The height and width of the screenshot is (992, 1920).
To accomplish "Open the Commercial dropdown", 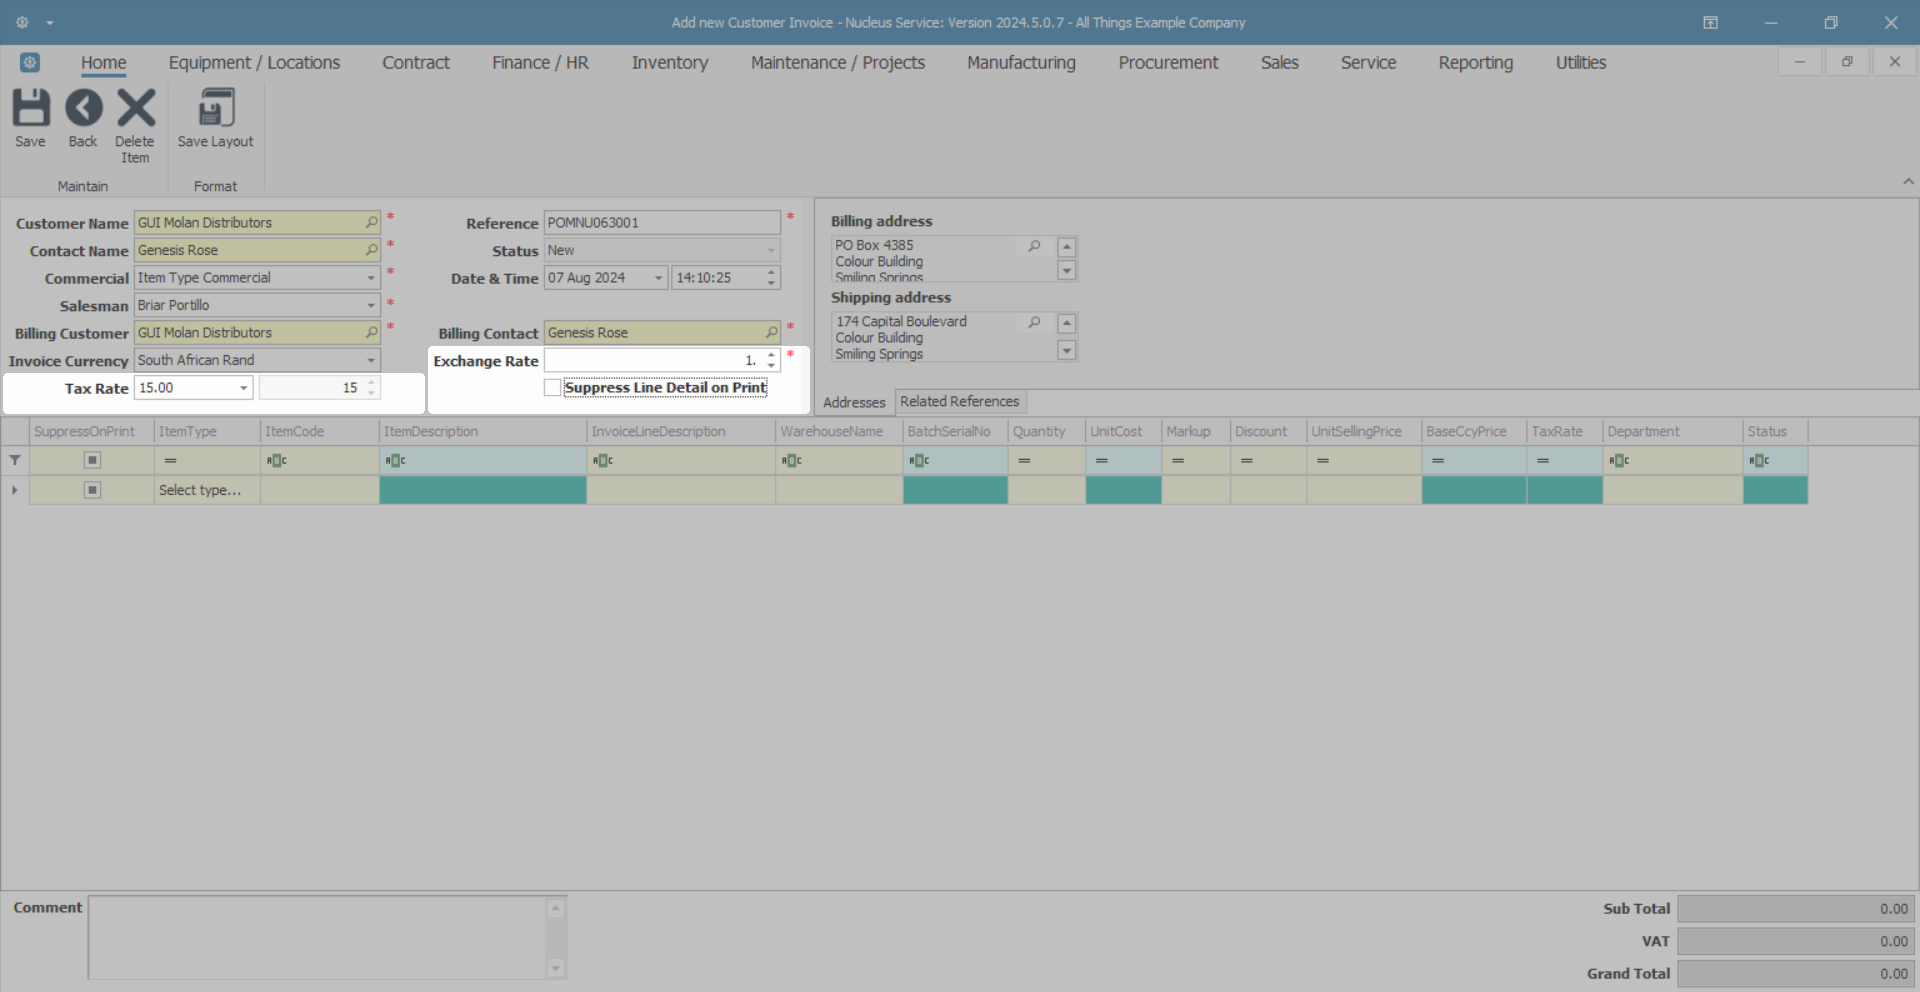I will [371, 278].
